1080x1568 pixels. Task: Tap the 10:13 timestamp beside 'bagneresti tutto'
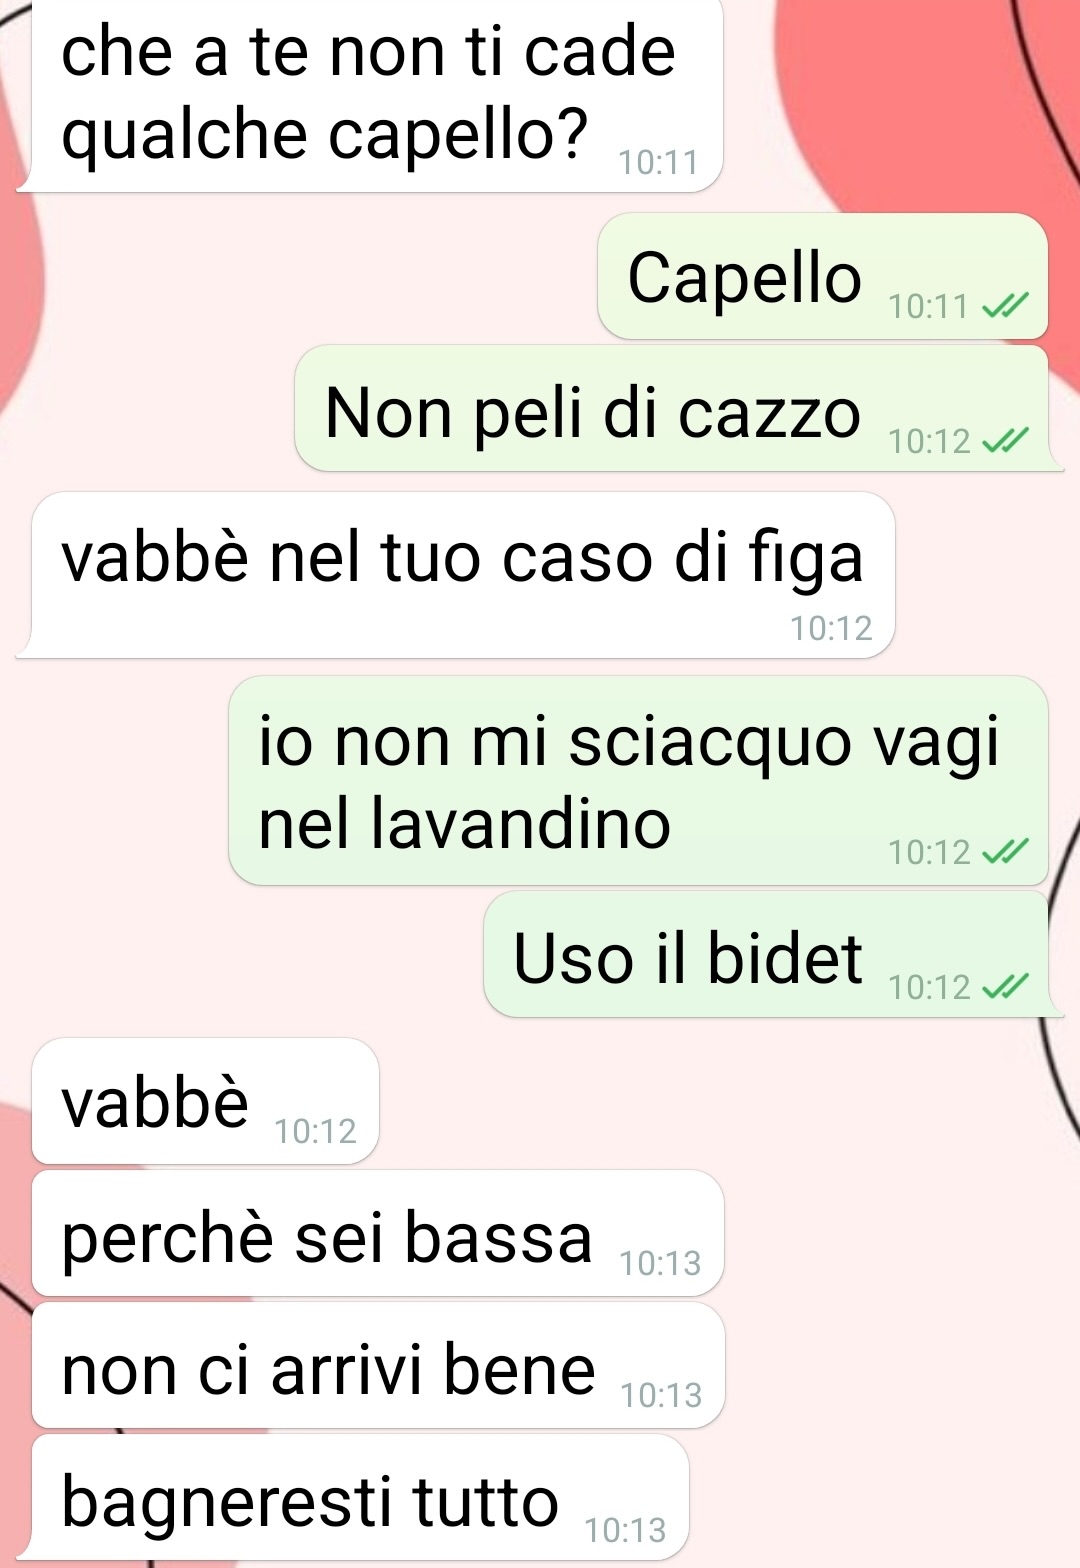pyautogui.click(x=625, y=1530)
